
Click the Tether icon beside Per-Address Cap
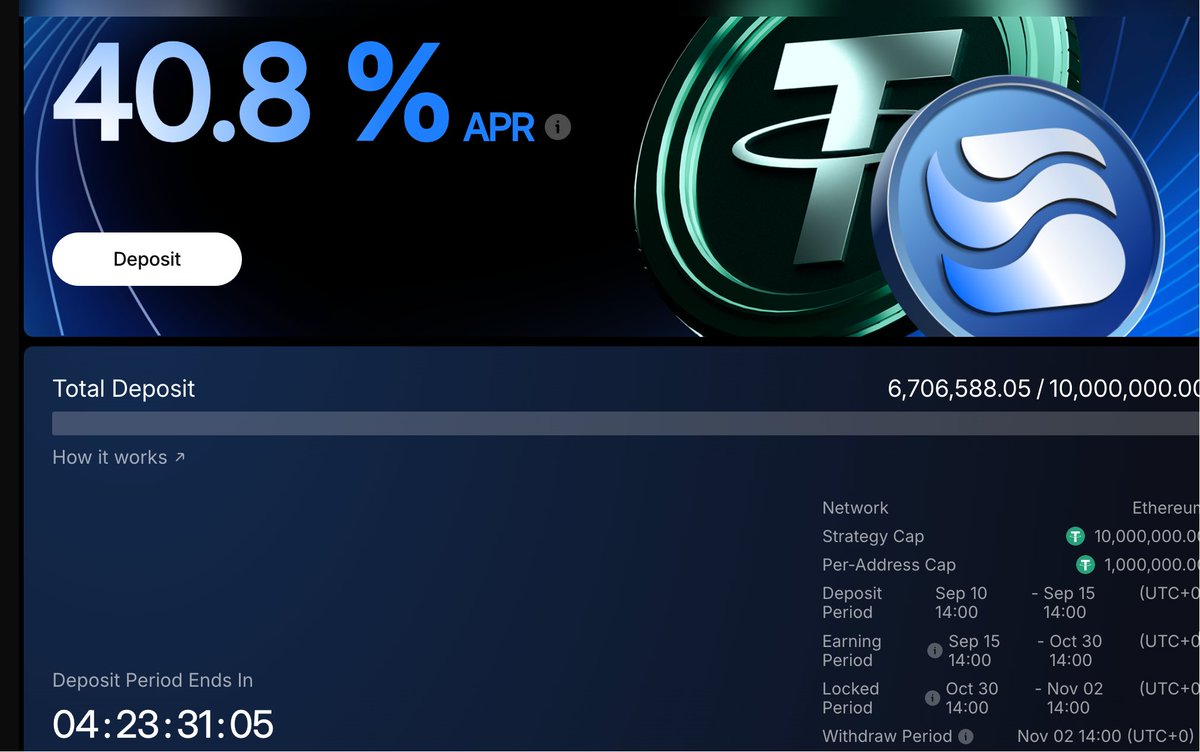[1085, 565]
